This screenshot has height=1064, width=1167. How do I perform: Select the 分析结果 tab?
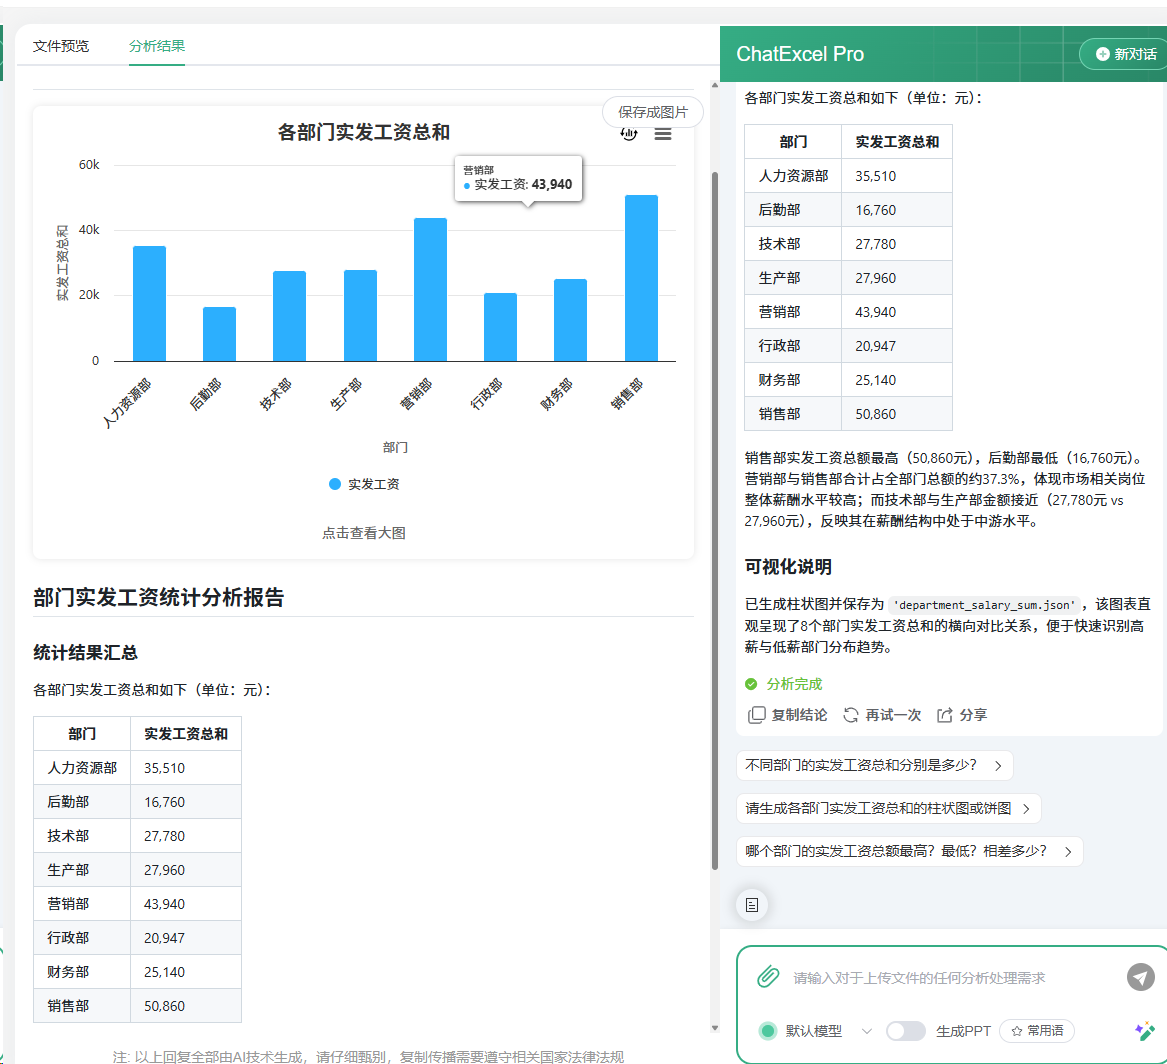coord(156,46)
